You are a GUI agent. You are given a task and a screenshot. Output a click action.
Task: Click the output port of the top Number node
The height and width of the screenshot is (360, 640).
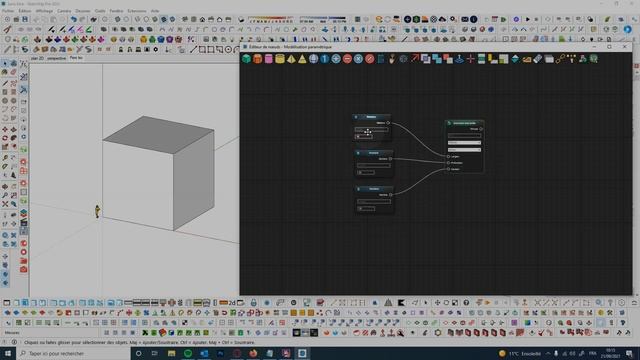pos(388,123)
